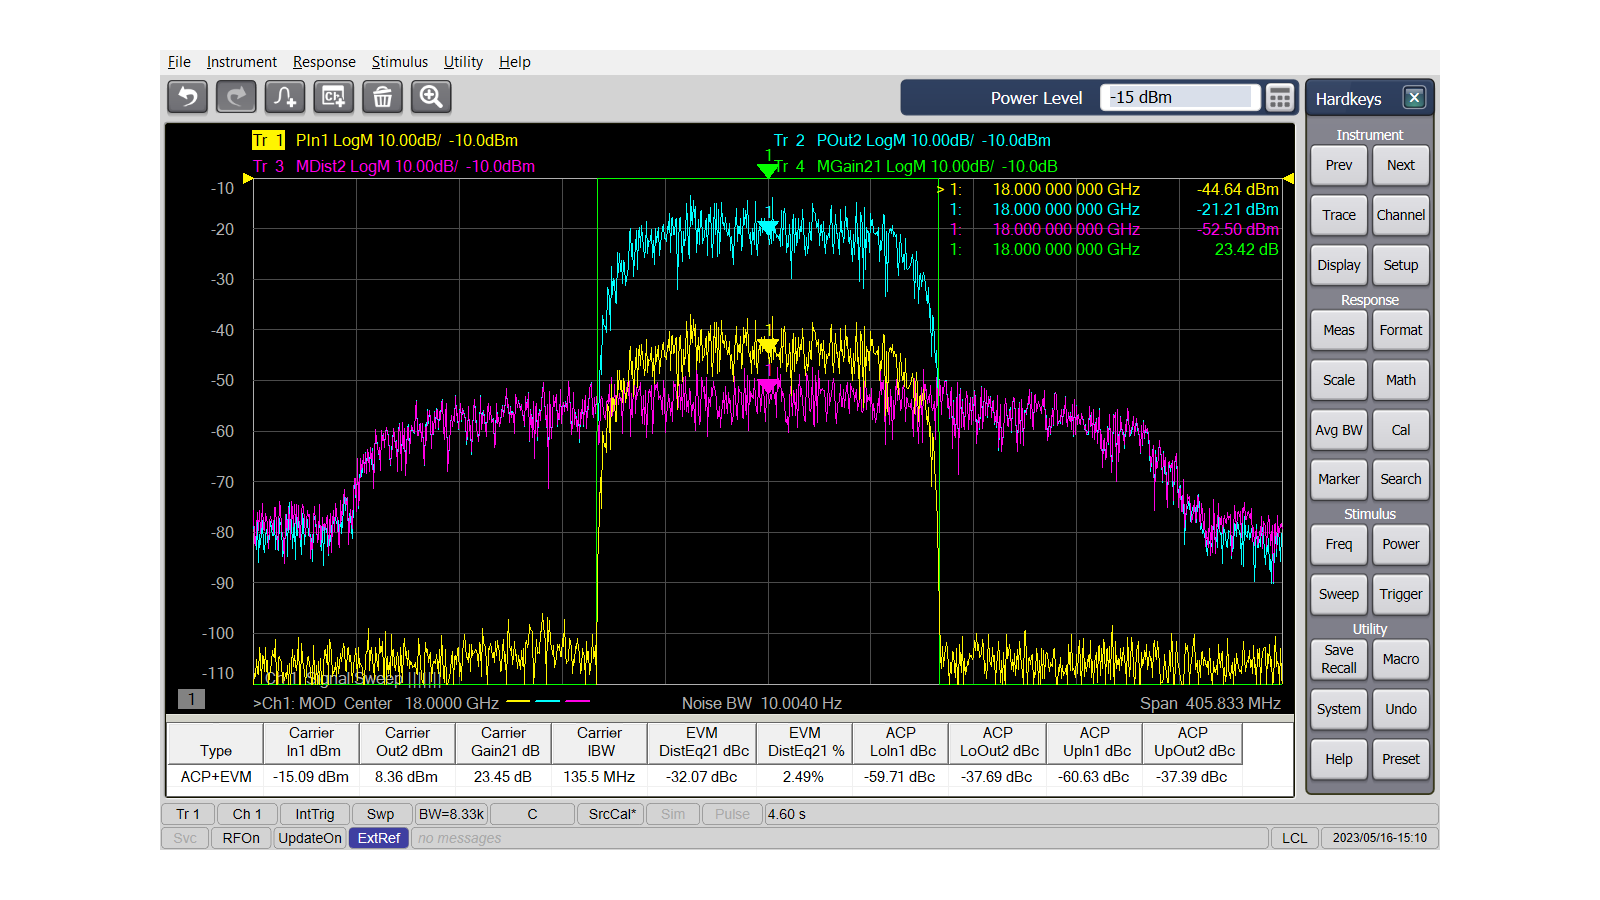Click the Carrier IBW 135.5 MHz value
The height and width of the screenshot is (900, 1600).
(599, 777)
